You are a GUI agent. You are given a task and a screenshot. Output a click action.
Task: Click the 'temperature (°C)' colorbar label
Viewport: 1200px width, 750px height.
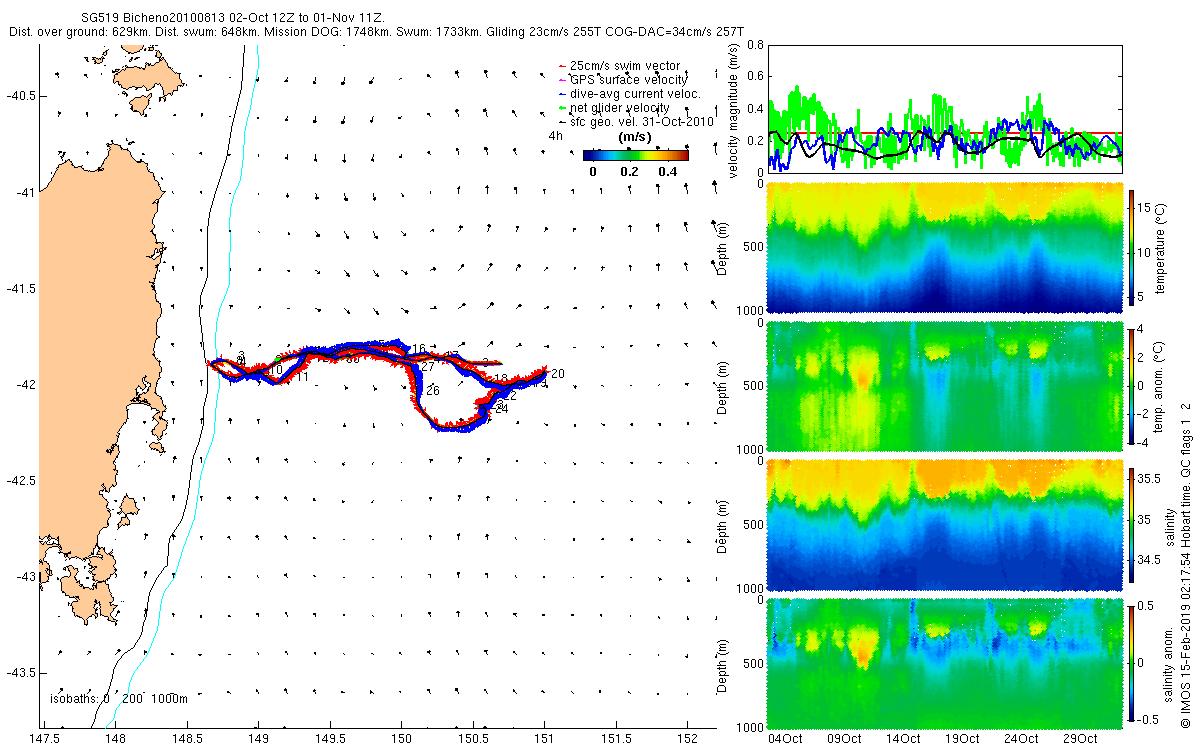point(1162,251)
